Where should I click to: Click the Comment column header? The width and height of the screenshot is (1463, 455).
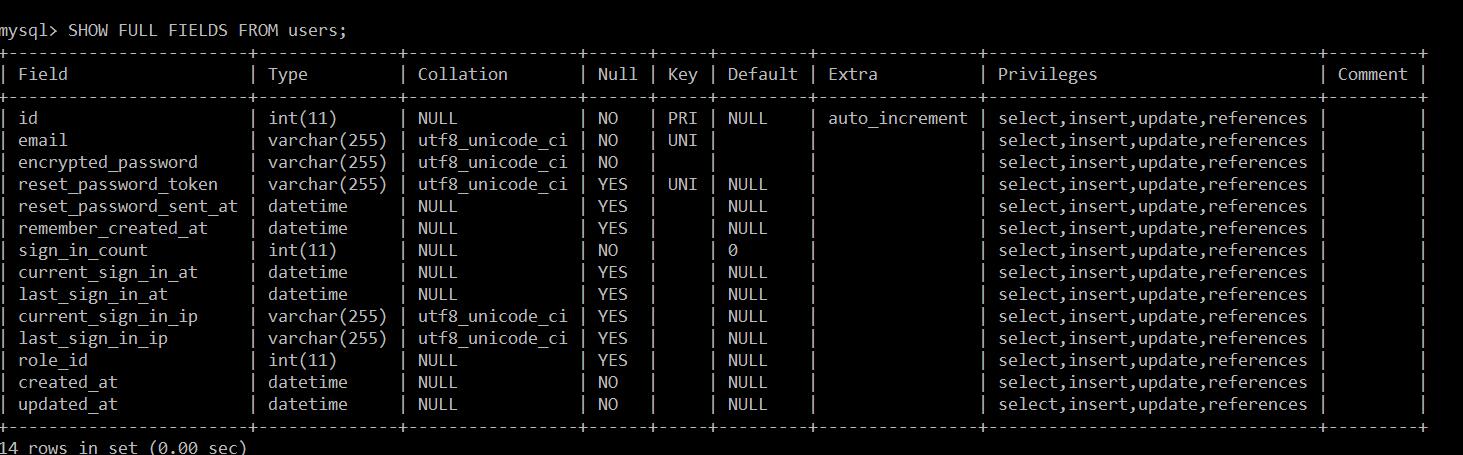tap(1372, 74)
